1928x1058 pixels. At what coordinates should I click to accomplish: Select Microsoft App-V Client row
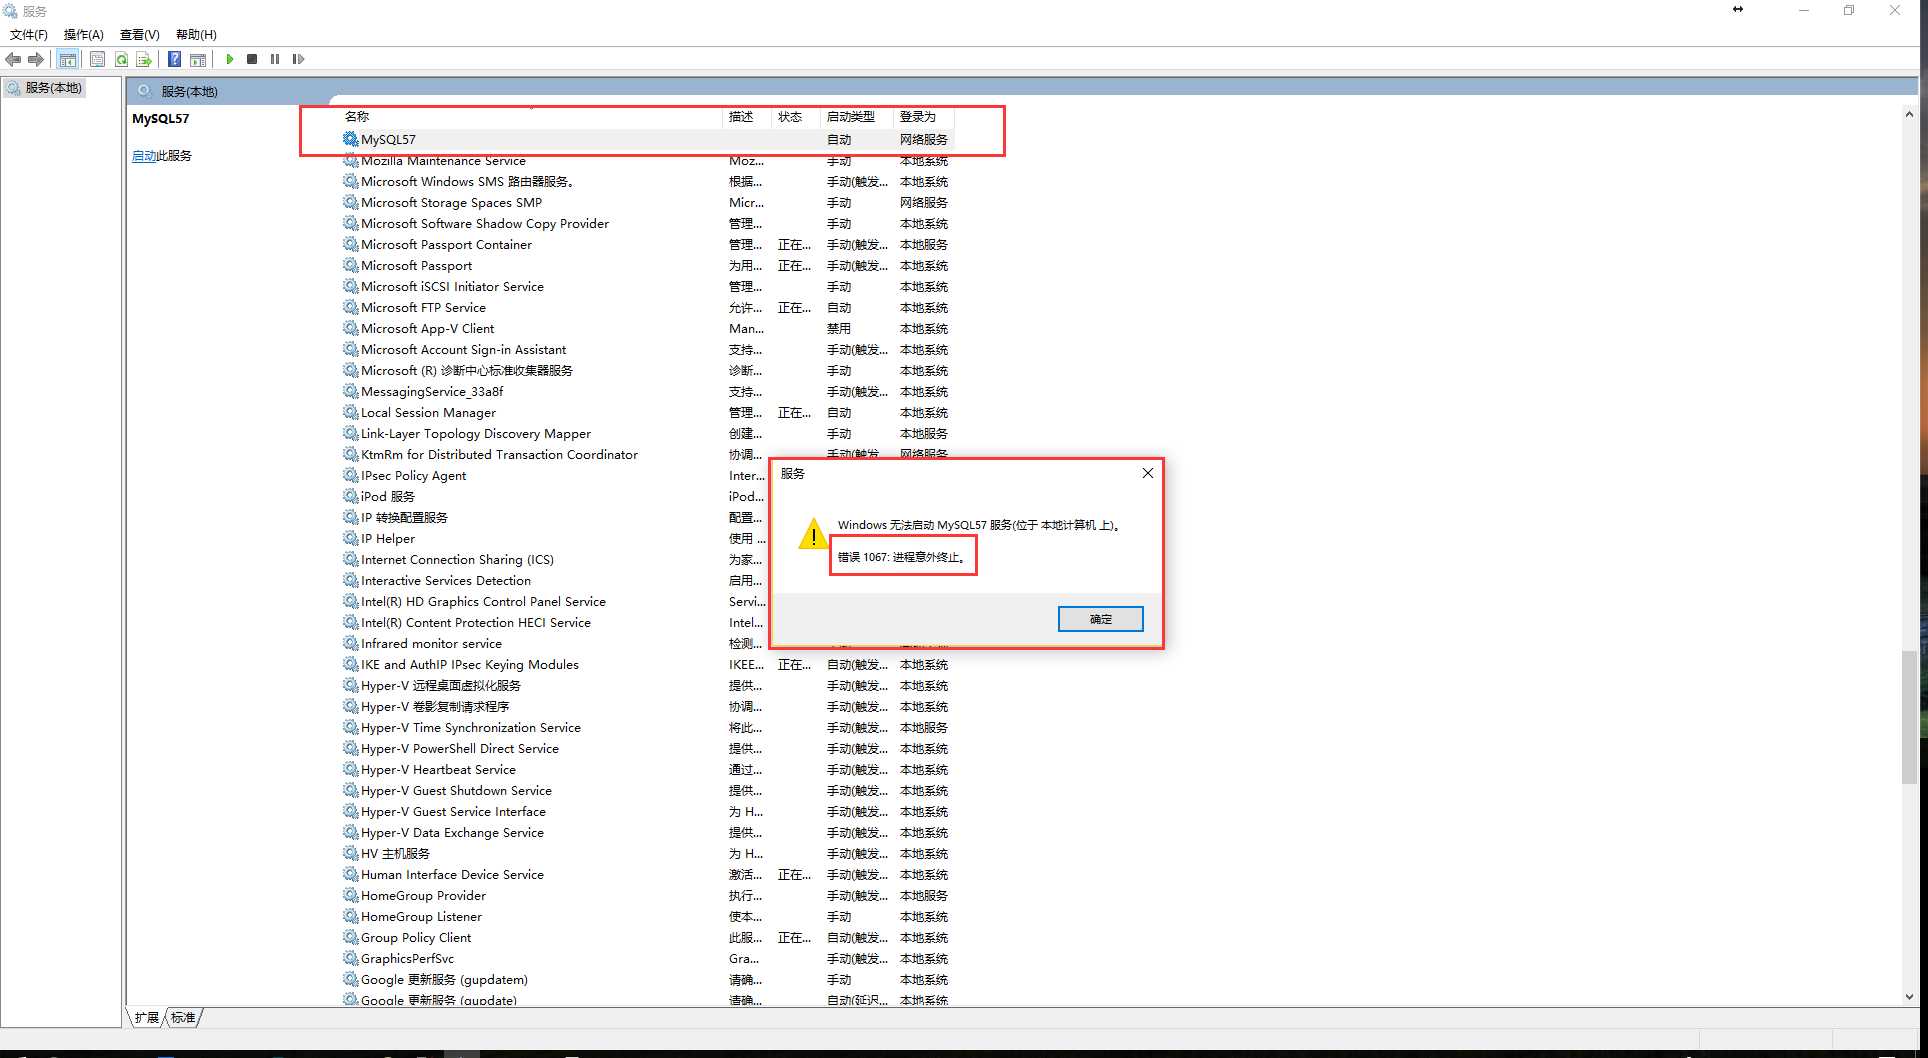(647, 328)
